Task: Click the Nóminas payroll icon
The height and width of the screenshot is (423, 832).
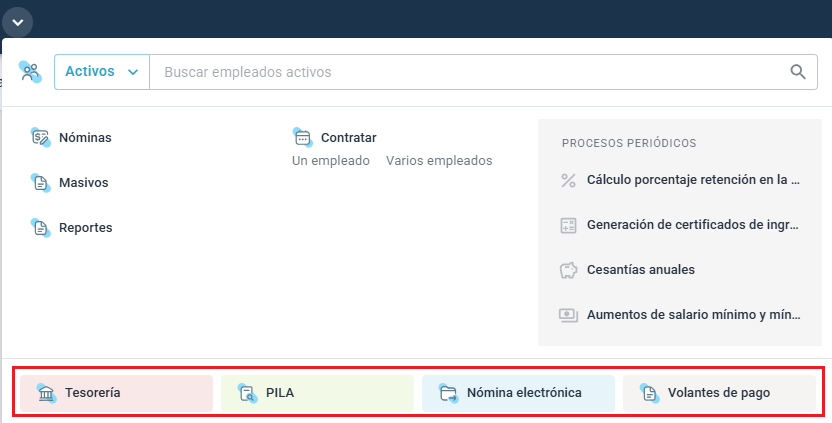Action: [x=41, y=138]
